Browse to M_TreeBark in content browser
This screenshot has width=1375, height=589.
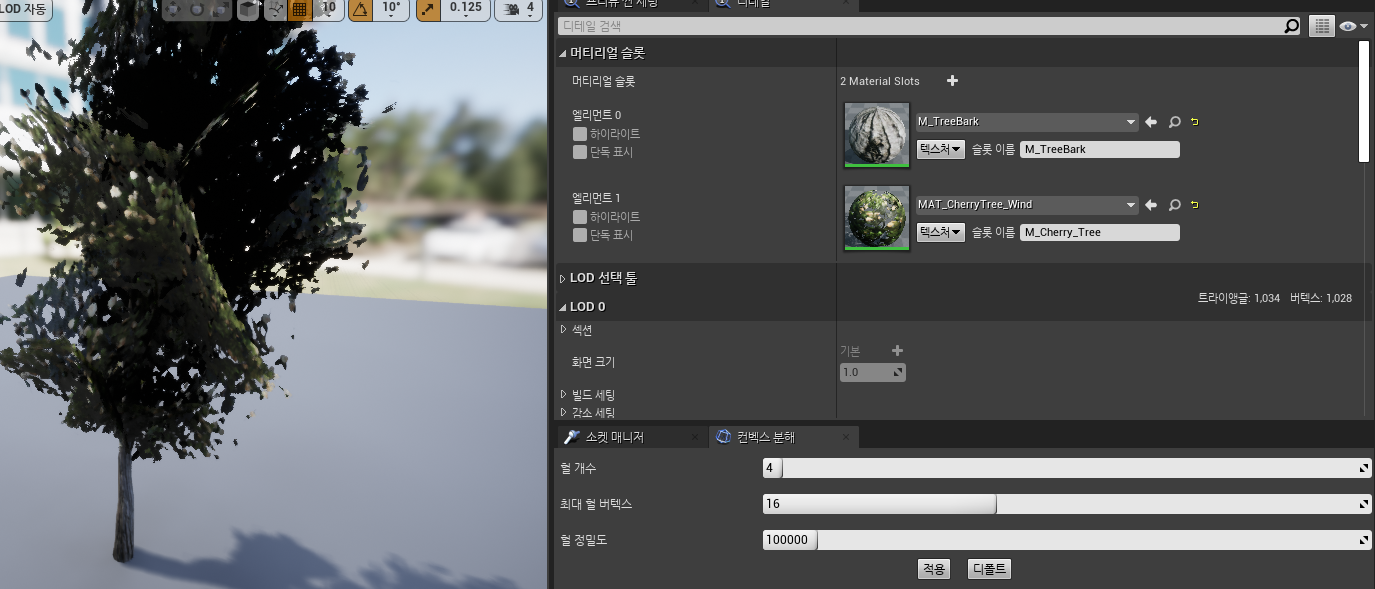1175,122
